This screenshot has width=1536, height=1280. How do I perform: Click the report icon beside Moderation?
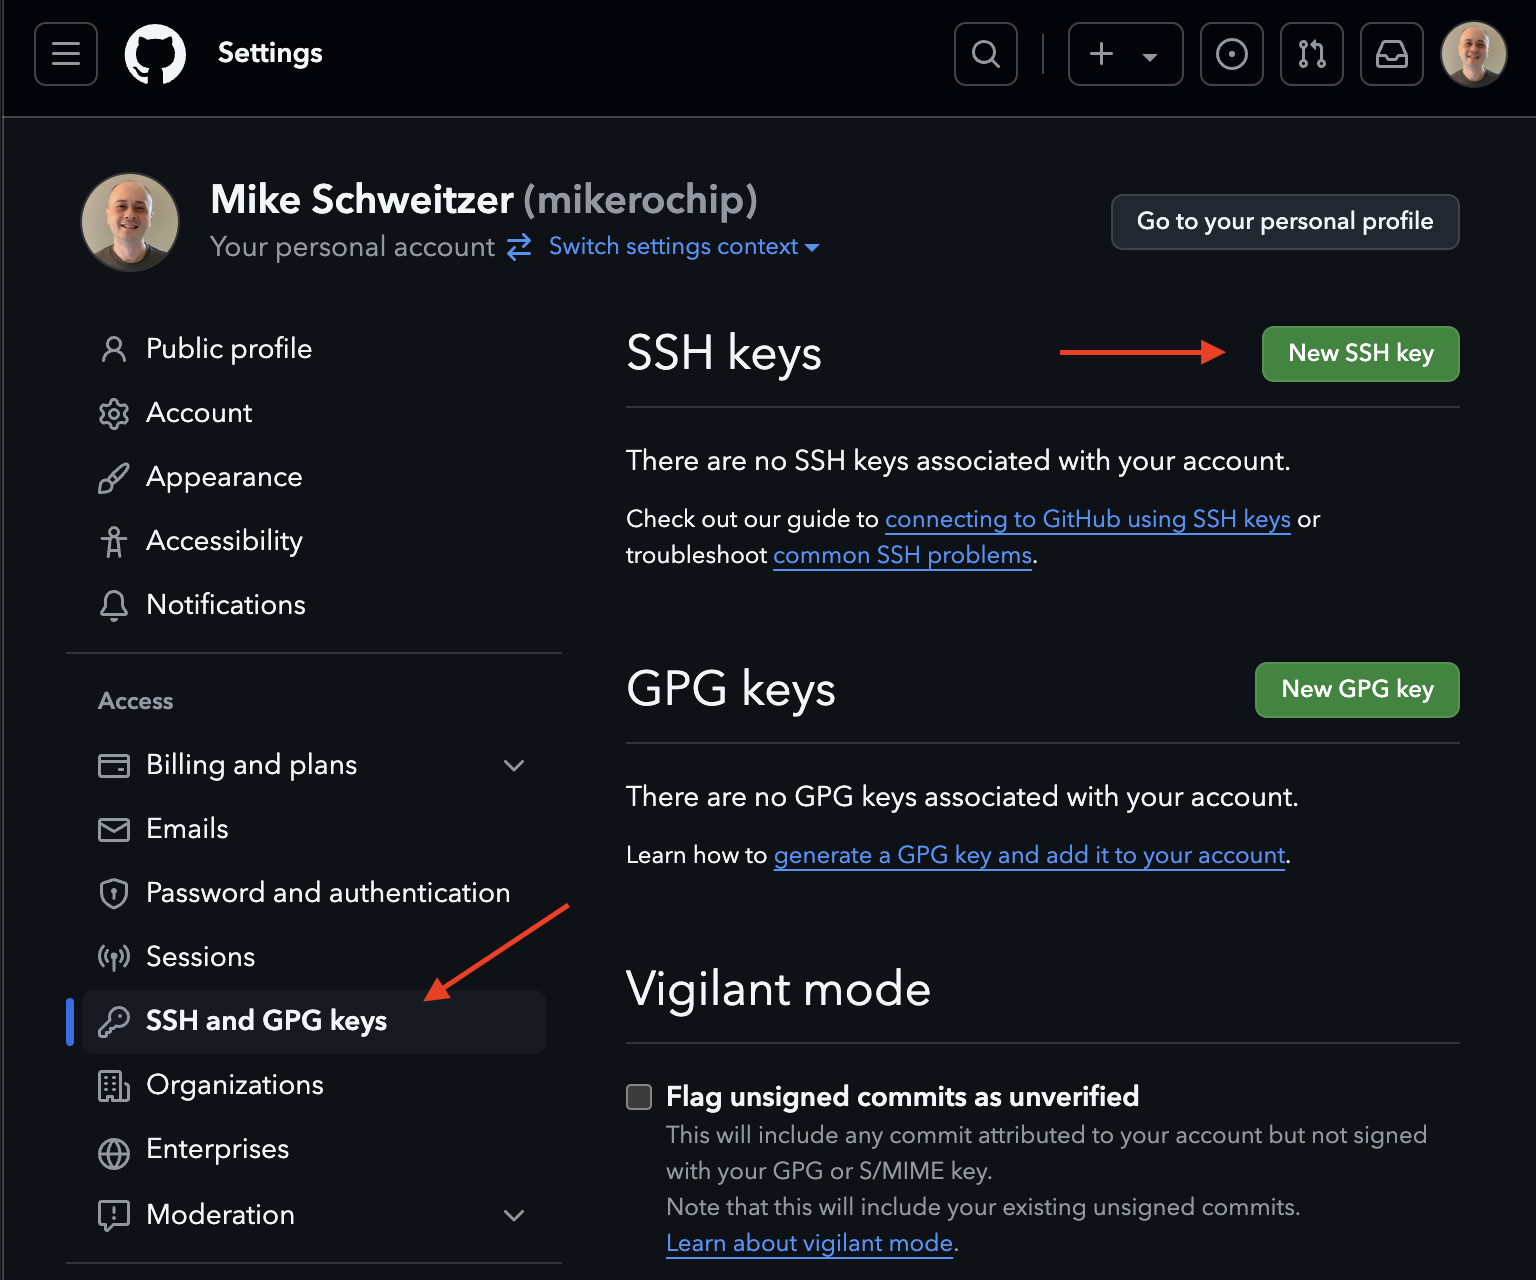click(x=114, y=1216)
